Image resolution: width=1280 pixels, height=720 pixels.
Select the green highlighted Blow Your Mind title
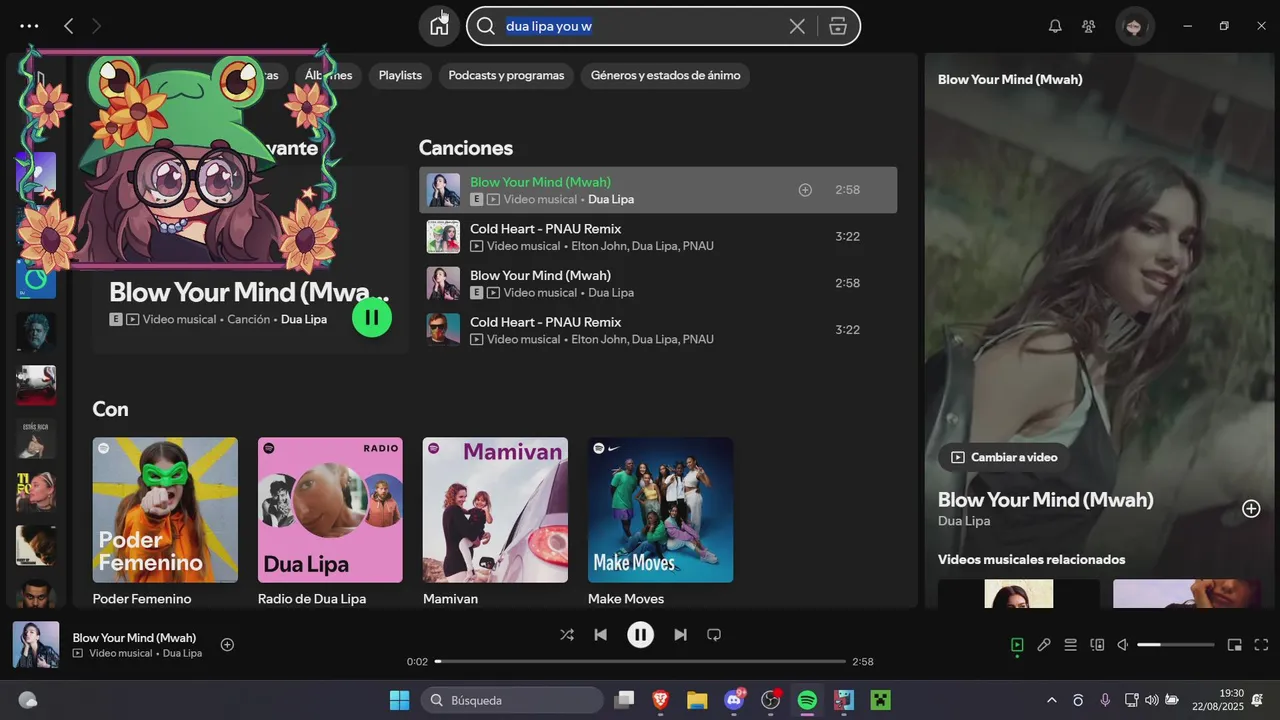pos(540,182)
